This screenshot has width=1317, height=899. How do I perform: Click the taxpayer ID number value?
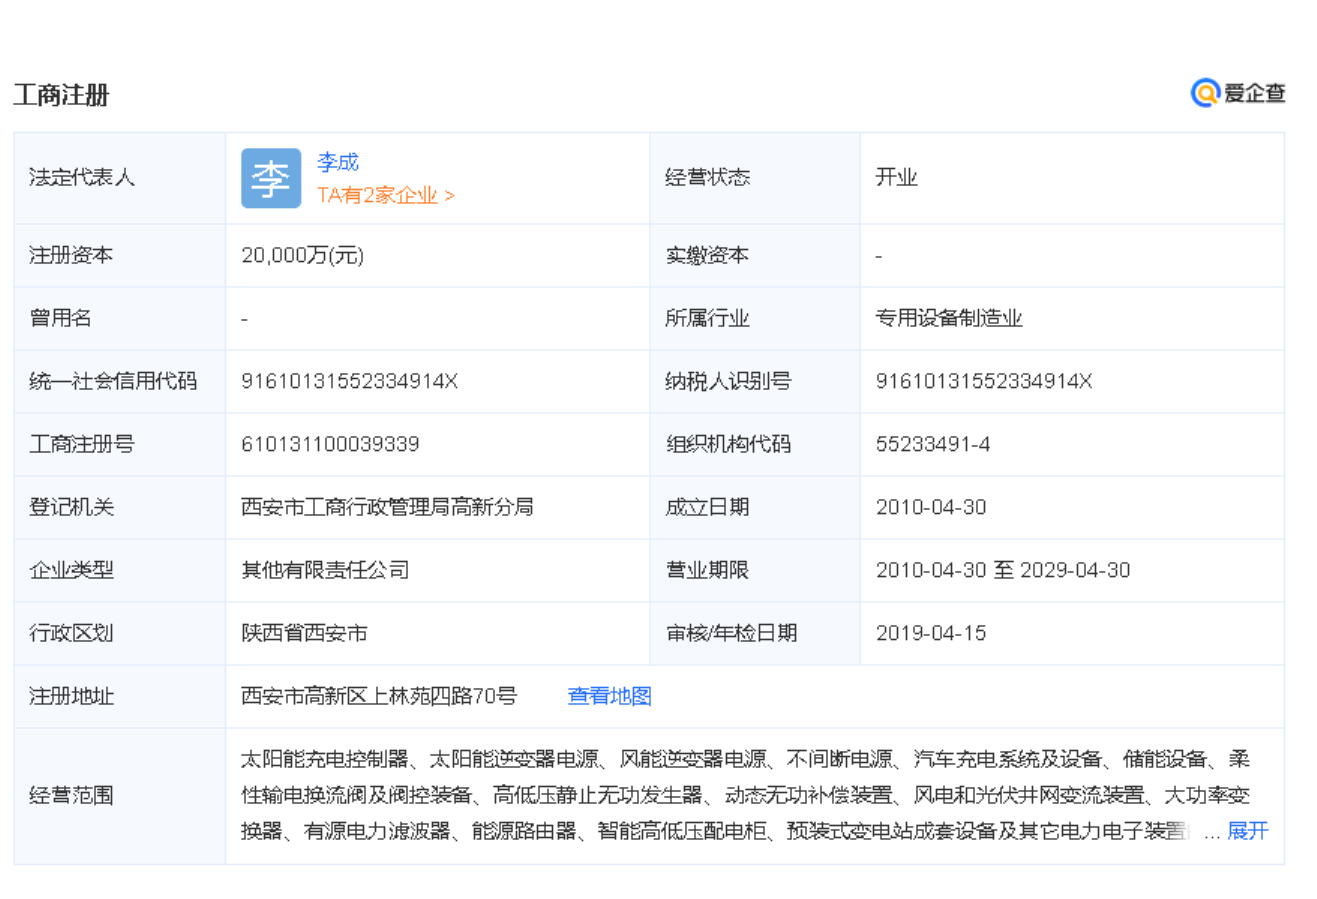point(983,381)
